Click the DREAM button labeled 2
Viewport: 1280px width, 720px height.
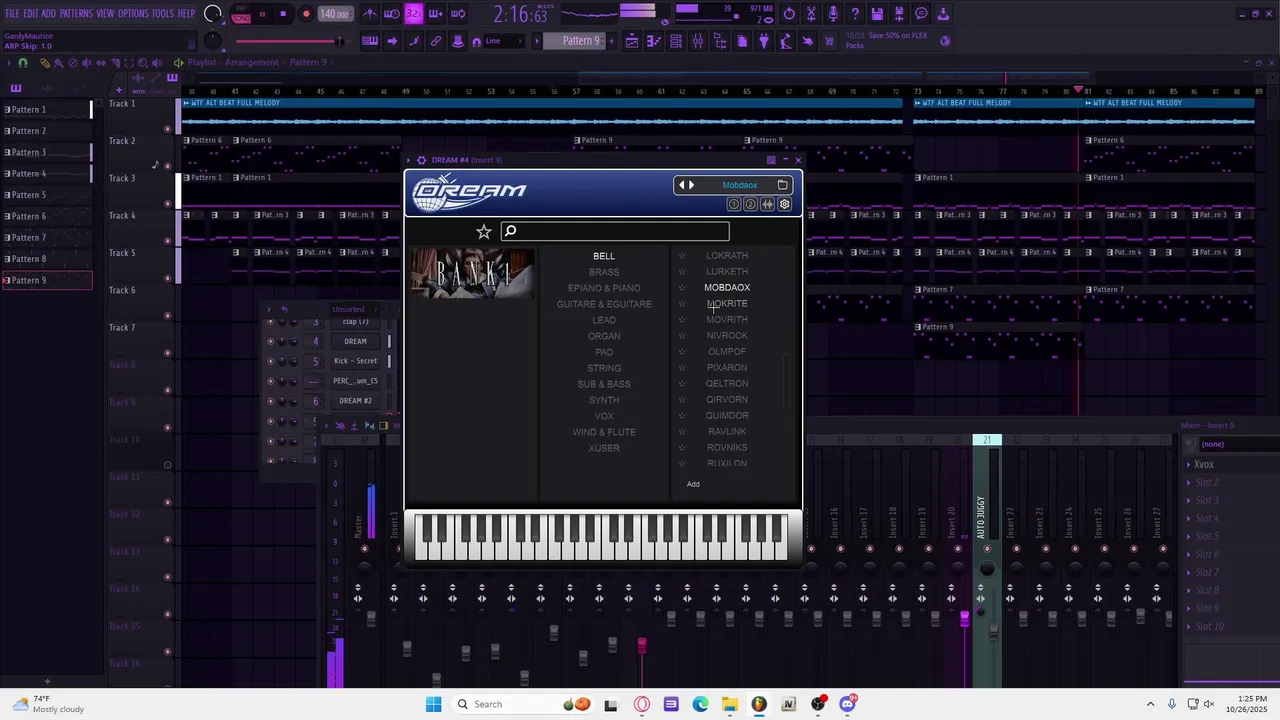coord(750,204)
